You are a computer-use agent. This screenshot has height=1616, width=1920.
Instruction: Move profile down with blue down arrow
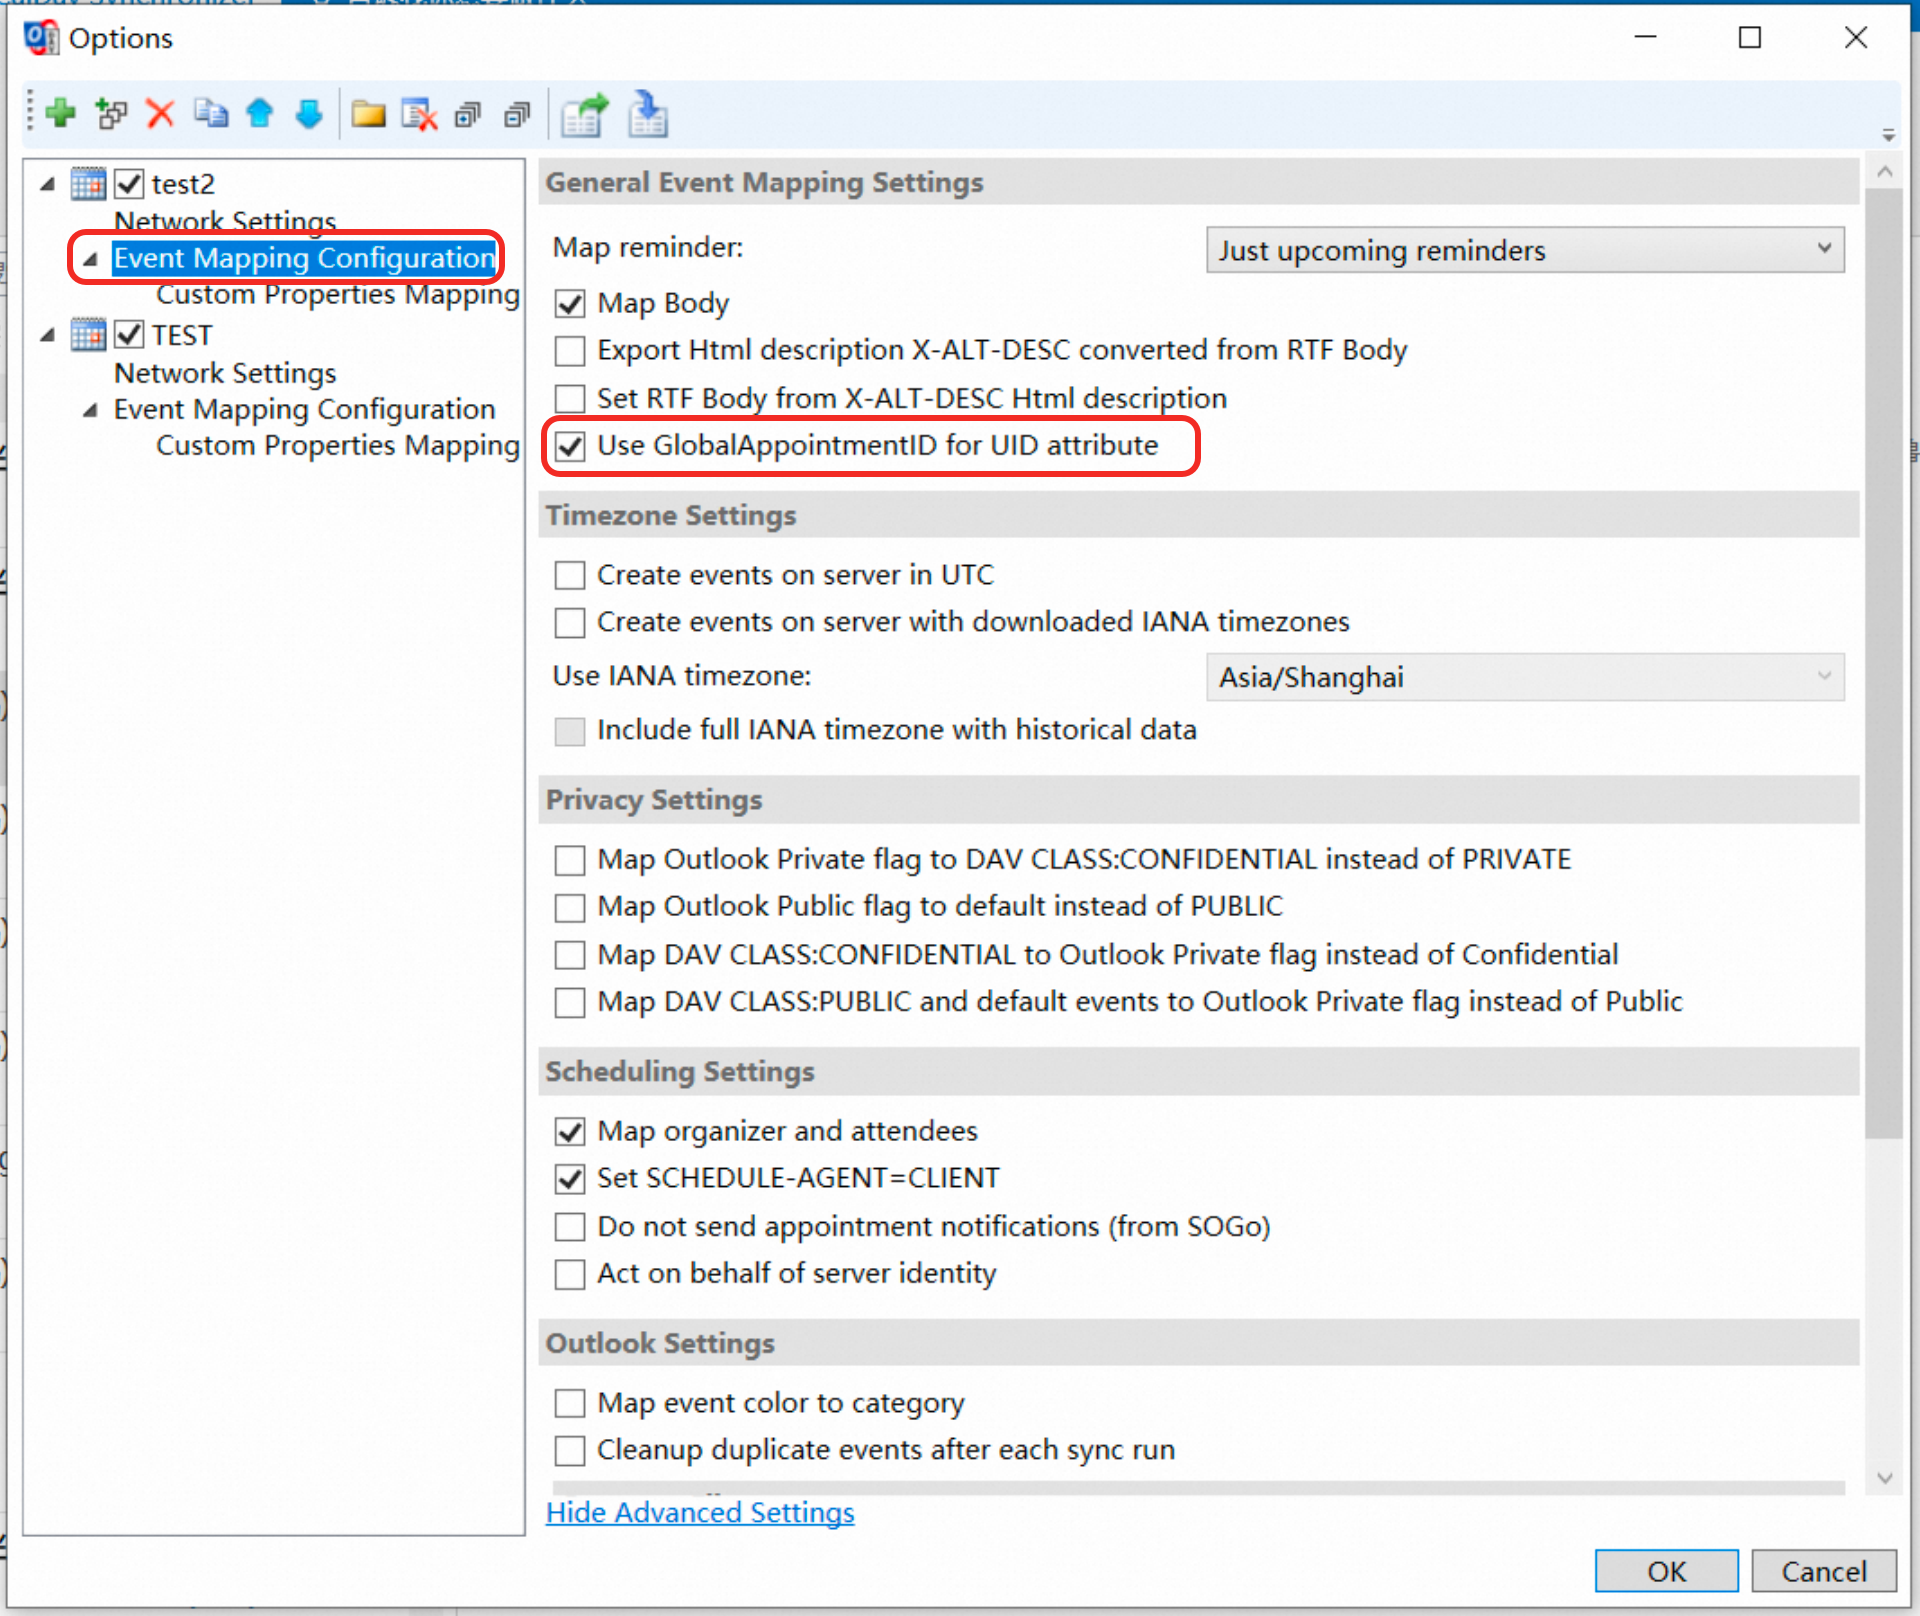pos(309,113)
